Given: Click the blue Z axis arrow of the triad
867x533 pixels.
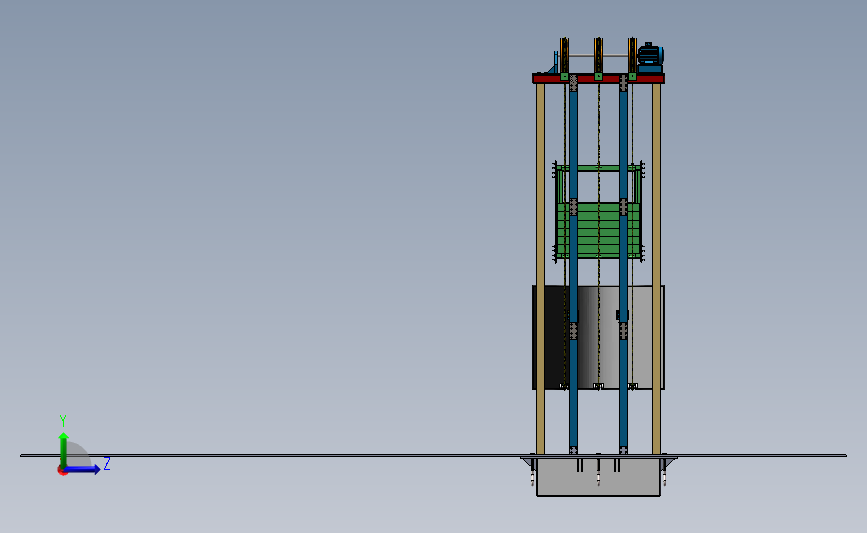Looking at the screenshot, I should pyautogui.click(x=83, y=469).
